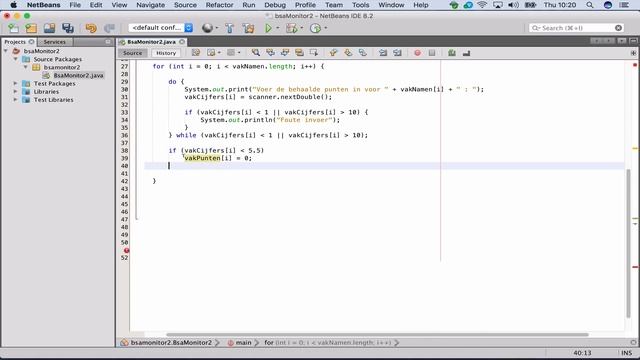Clear the Search field with X button

[x=618, y=28]
